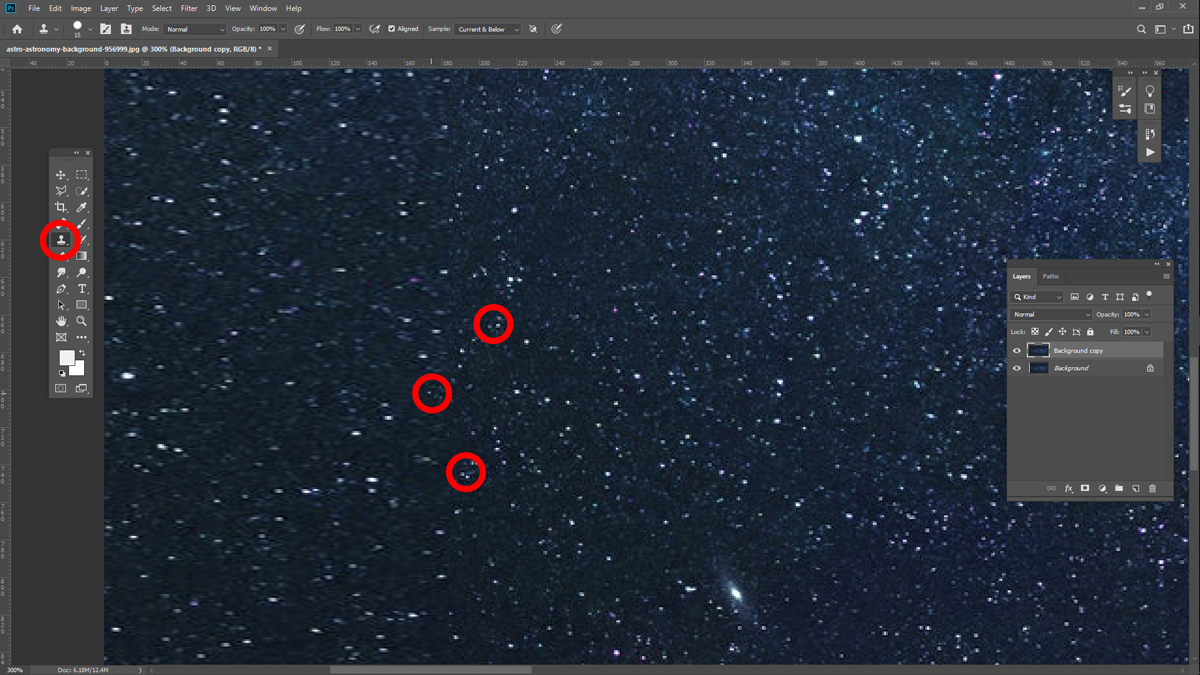Viewport: 1200px width, 675px height.
Task: Select the Zoom magnifier tool
Action: pos(82,321)
